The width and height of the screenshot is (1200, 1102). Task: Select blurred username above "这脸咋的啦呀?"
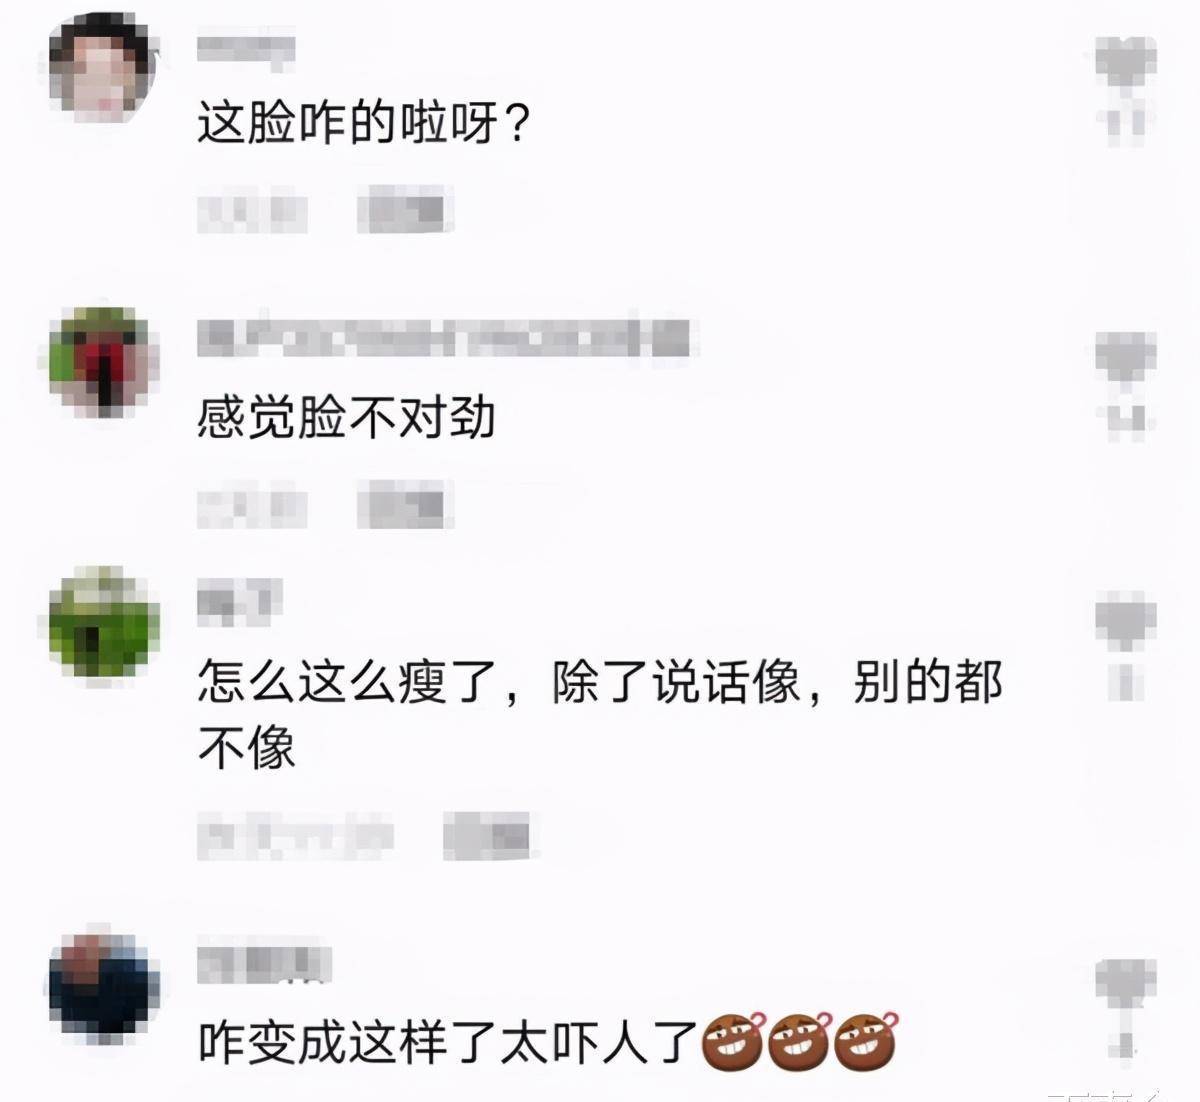246,50
